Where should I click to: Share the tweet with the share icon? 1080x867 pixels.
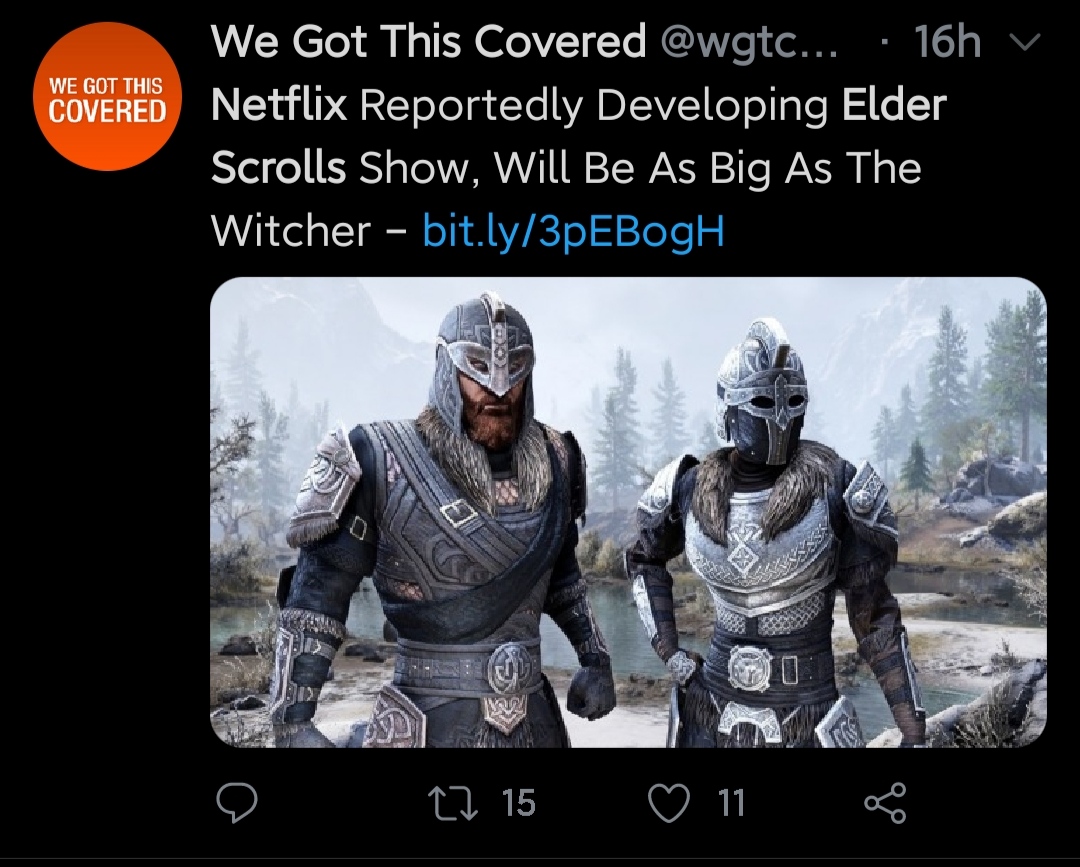[x=886, y=803]
